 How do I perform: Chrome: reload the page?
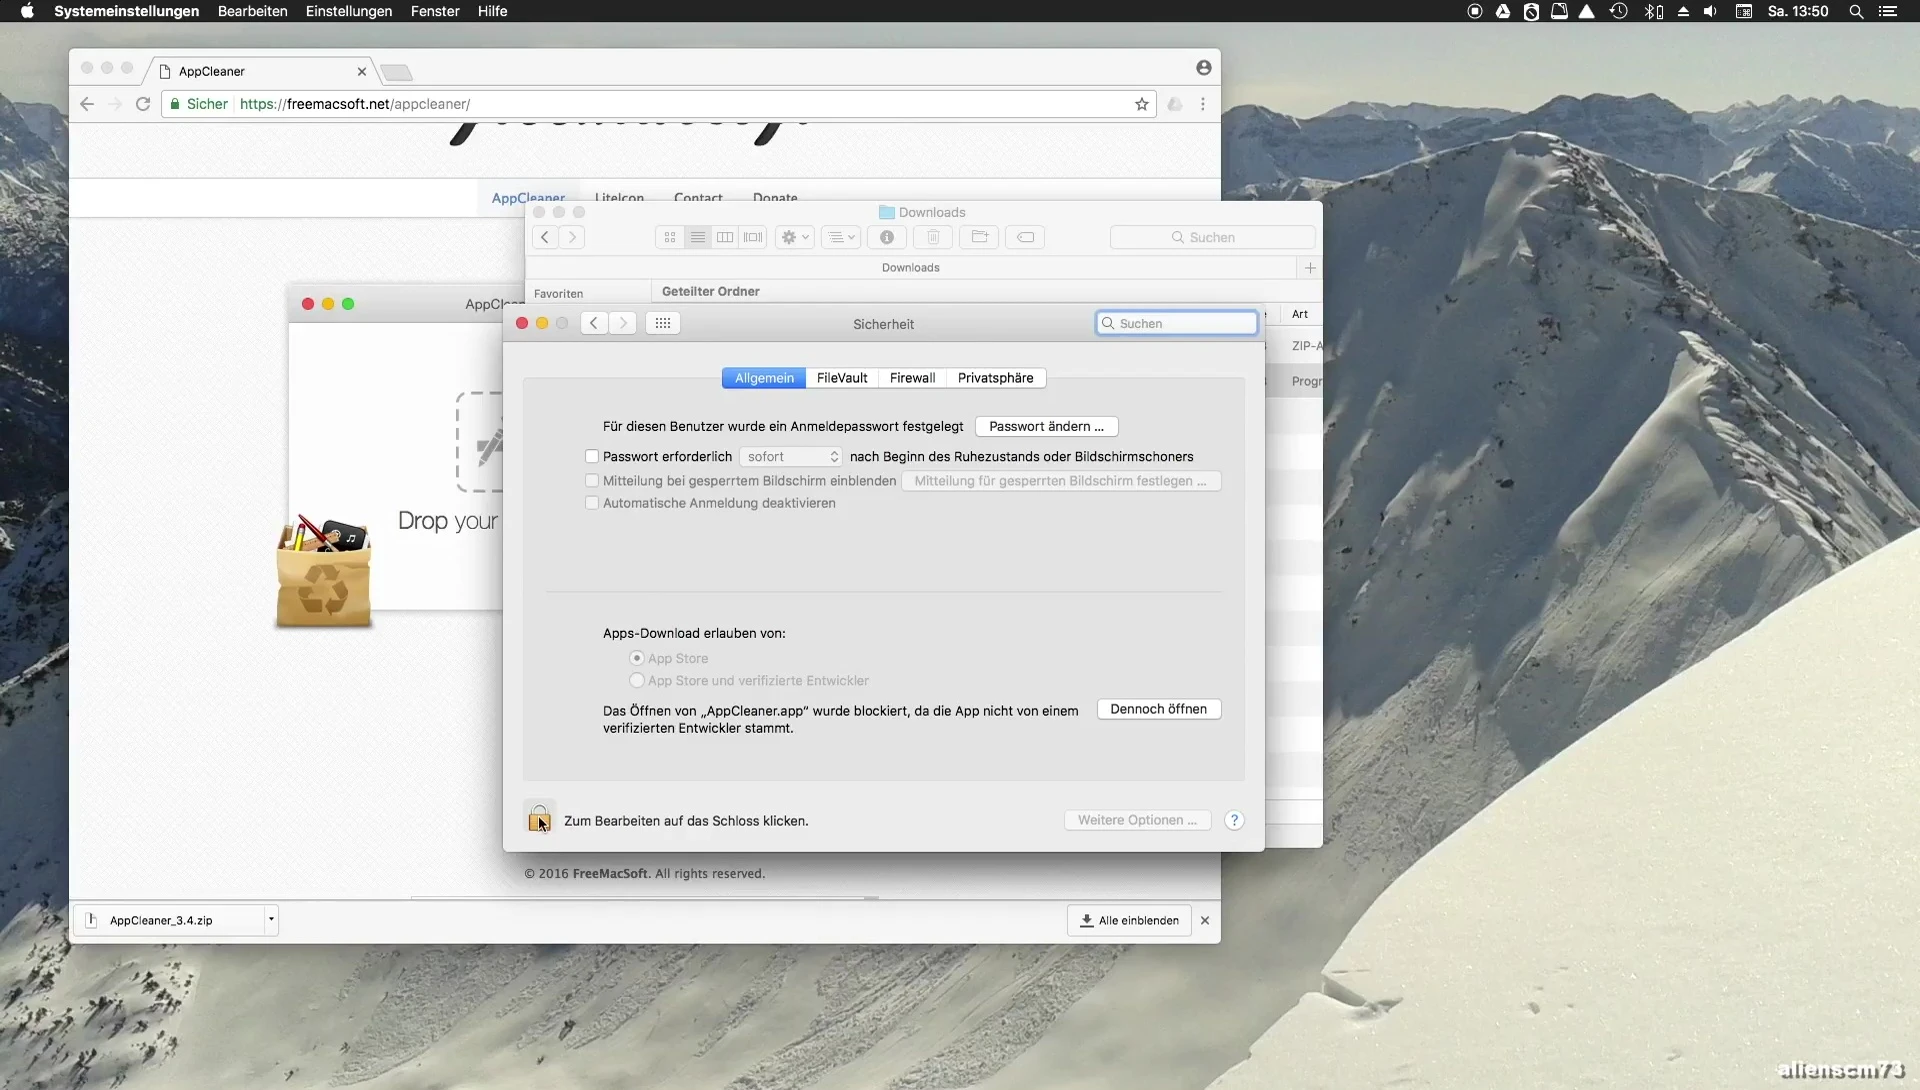click(143, 104)
